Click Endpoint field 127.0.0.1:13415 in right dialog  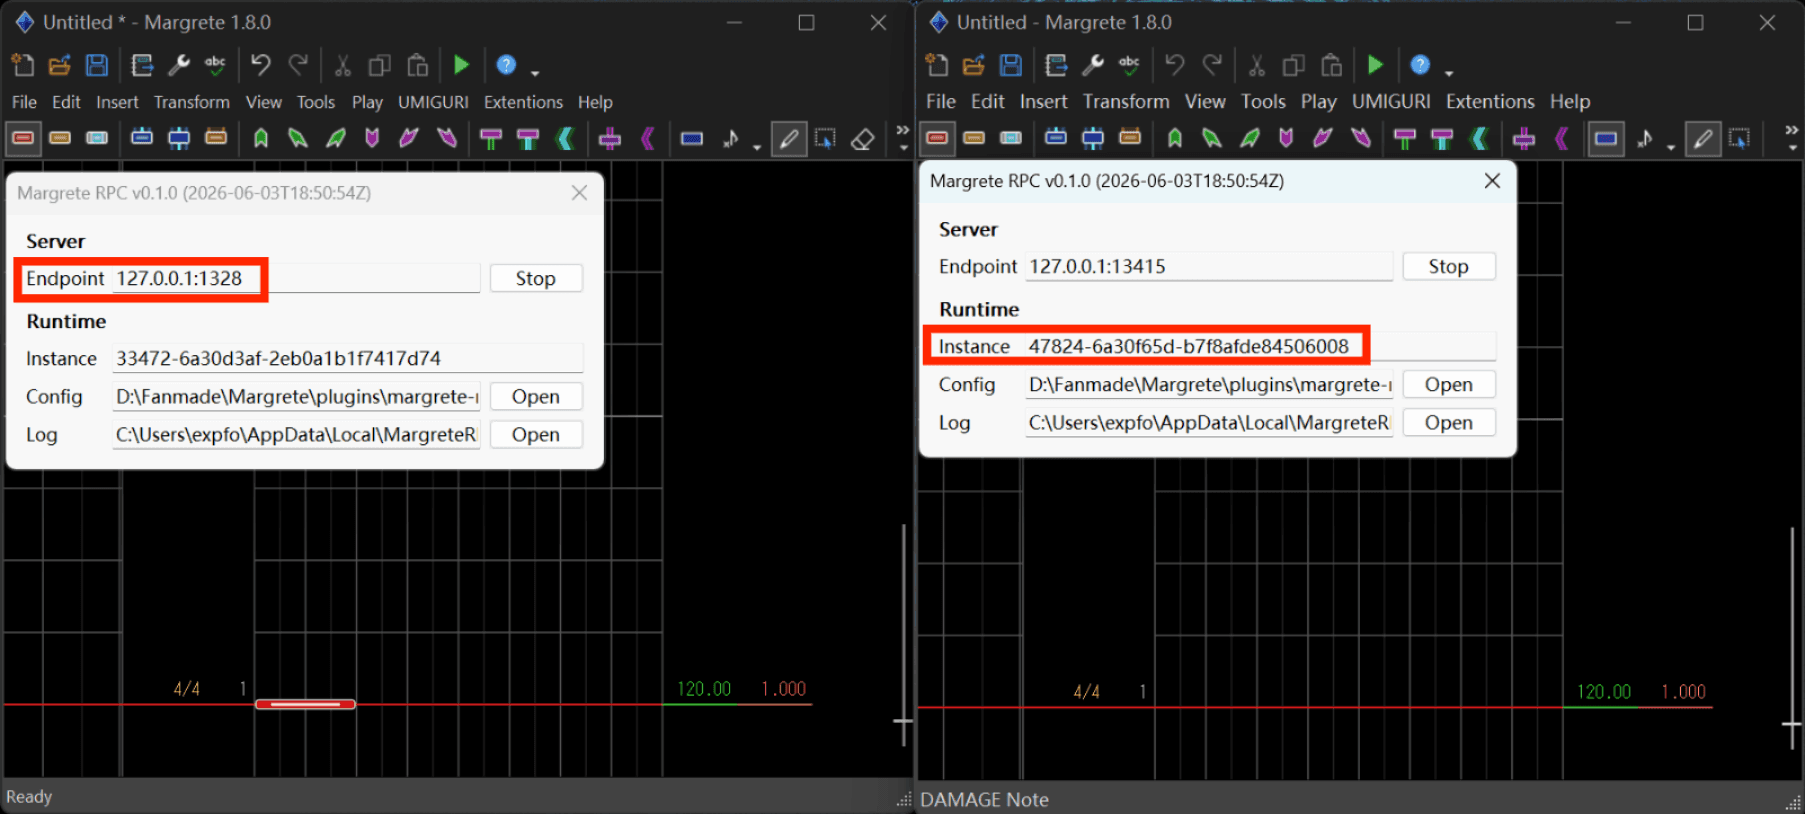click(x=1210, y=267)
